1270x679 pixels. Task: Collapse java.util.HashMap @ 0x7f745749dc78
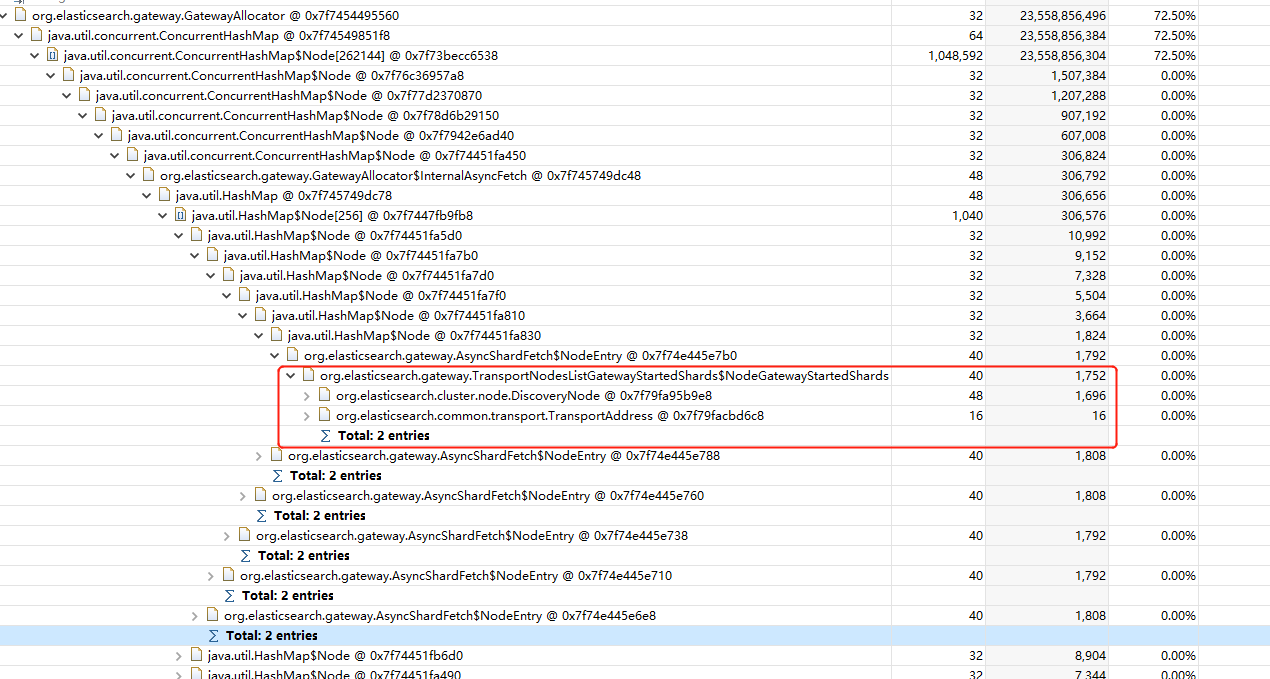click(147, 196)
